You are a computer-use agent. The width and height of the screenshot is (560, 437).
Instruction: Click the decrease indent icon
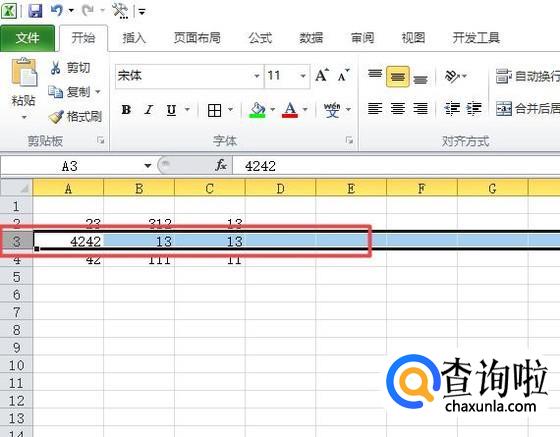coord(452,109)
